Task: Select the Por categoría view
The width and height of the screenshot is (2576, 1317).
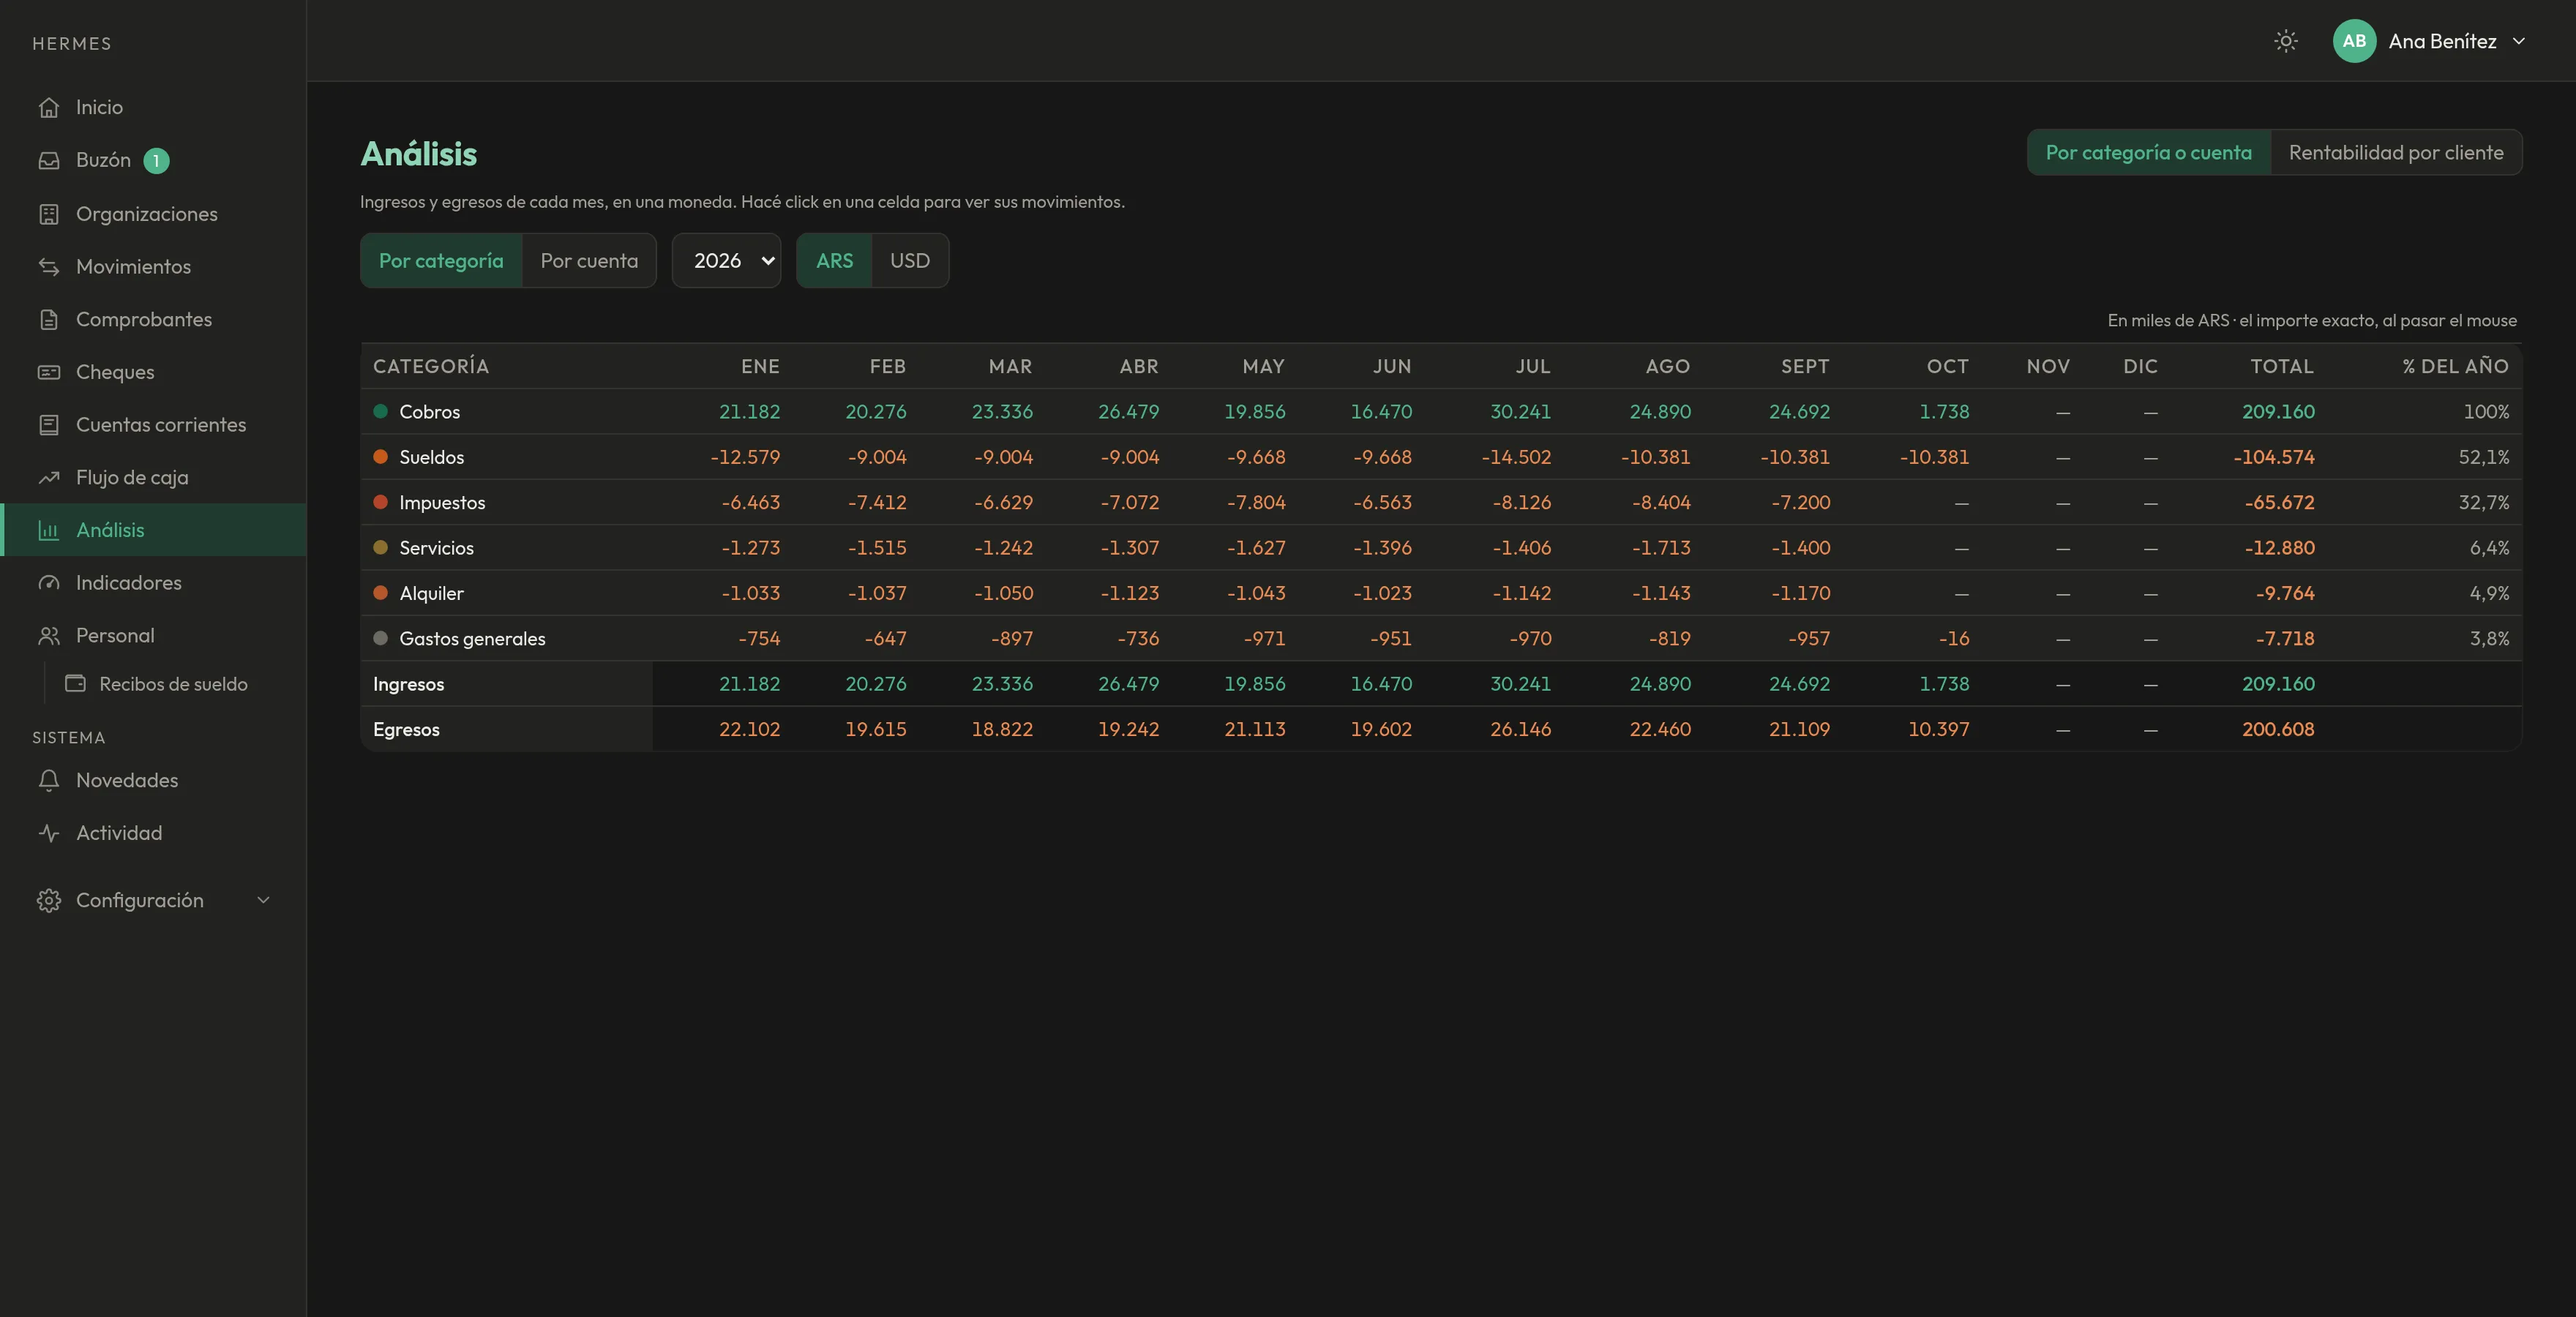Action: (x=441, y=260)
